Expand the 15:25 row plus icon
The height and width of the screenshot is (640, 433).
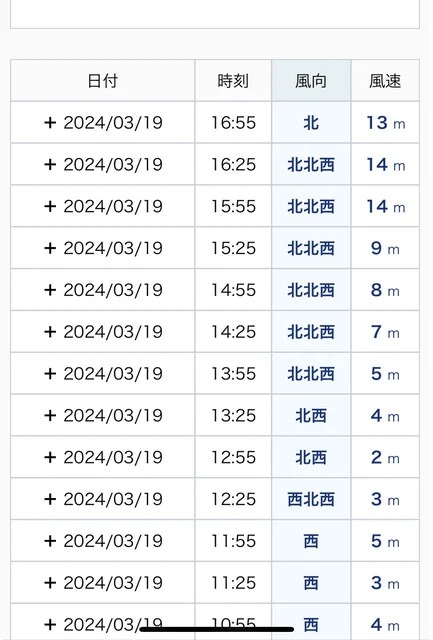50,248
